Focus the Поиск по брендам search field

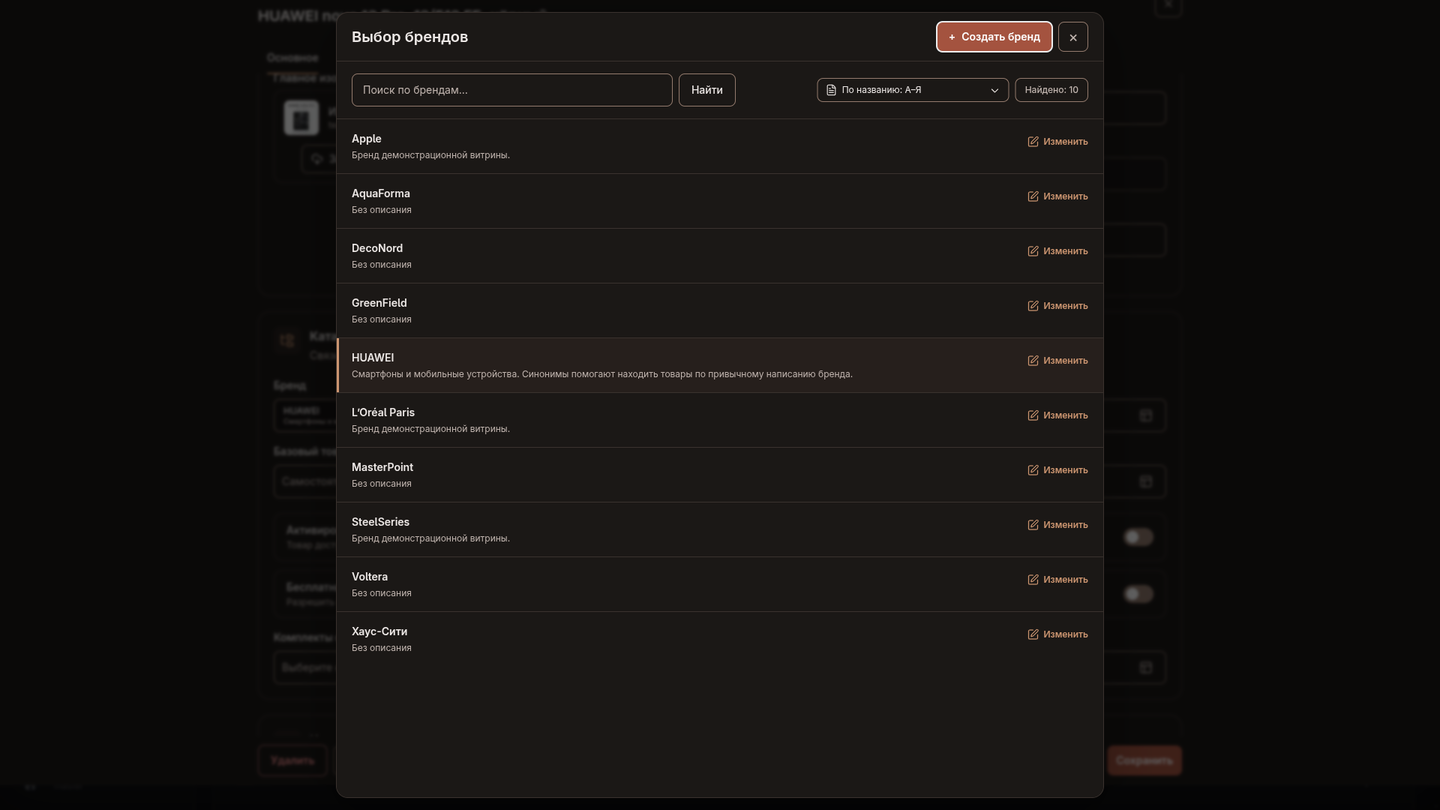tap(512, 90)
